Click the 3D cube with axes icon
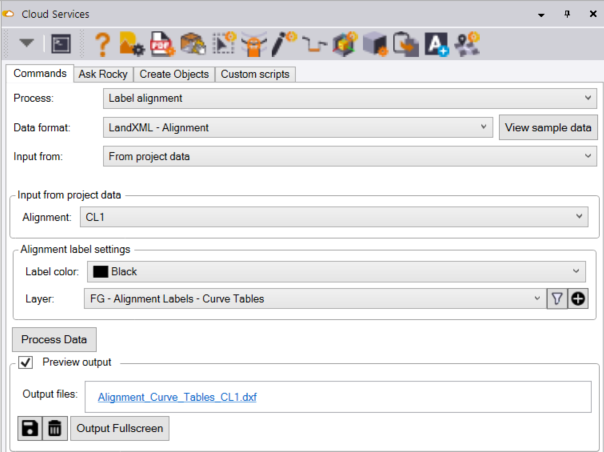Image resolution: width=604 pixels, height=452 pixels. pyautogui.click(x=345, y=44)
